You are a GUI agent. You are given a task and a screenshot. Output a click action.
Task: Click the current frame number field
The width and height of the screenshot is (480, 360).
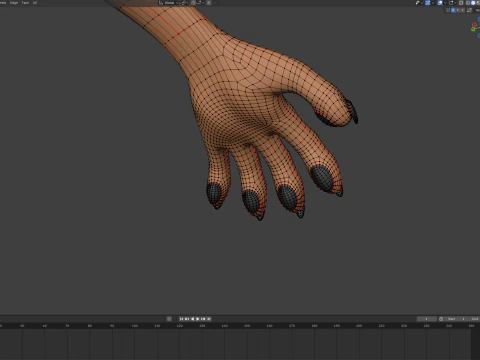pyautogui.click(x=426, y=319)
